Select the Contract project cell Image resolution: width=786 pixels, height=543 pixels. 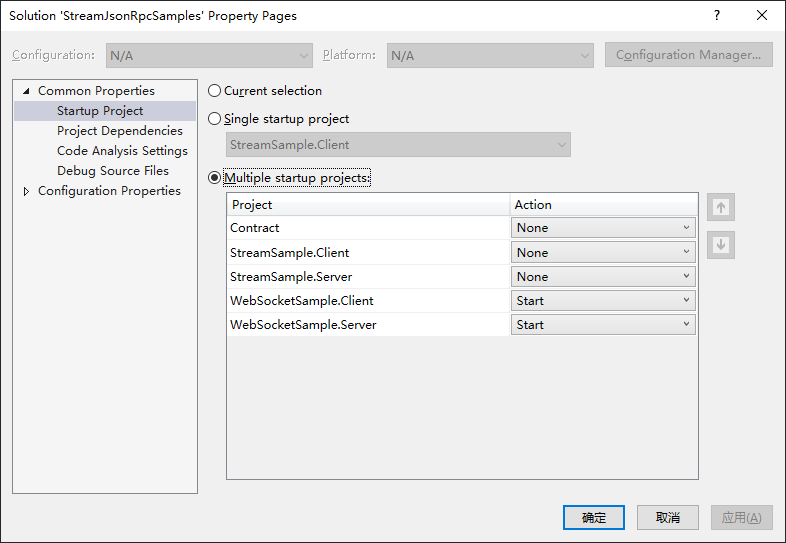click(368, 228)
